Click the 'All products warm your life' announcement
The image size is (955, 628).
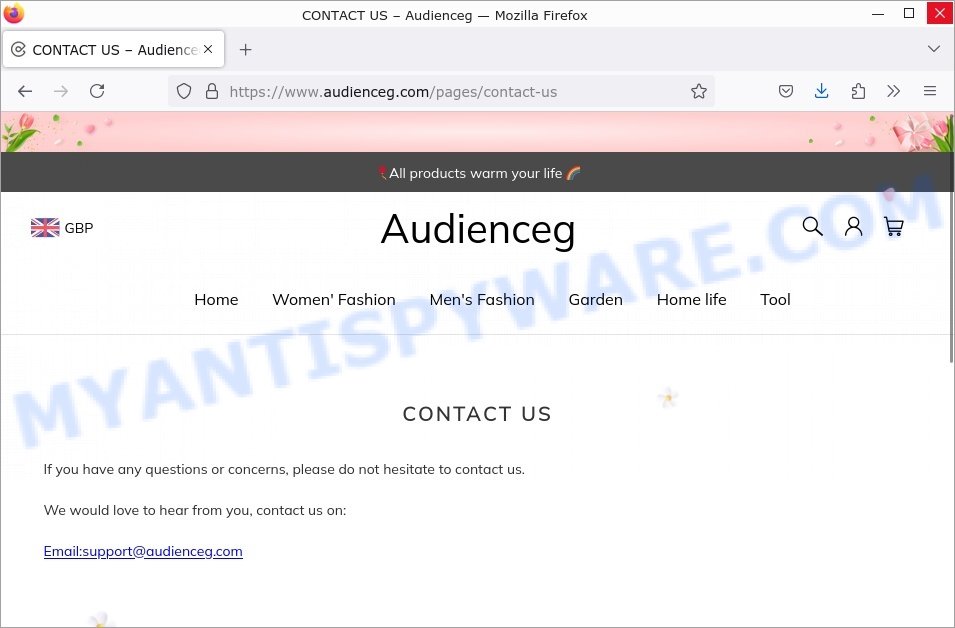pos(478,173)
